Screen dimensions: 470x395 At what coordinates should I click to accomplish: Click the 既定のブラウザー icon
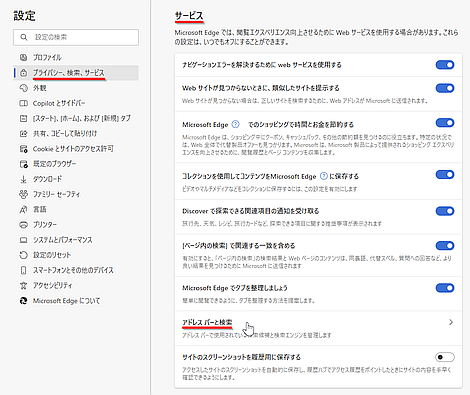[23, 164]
